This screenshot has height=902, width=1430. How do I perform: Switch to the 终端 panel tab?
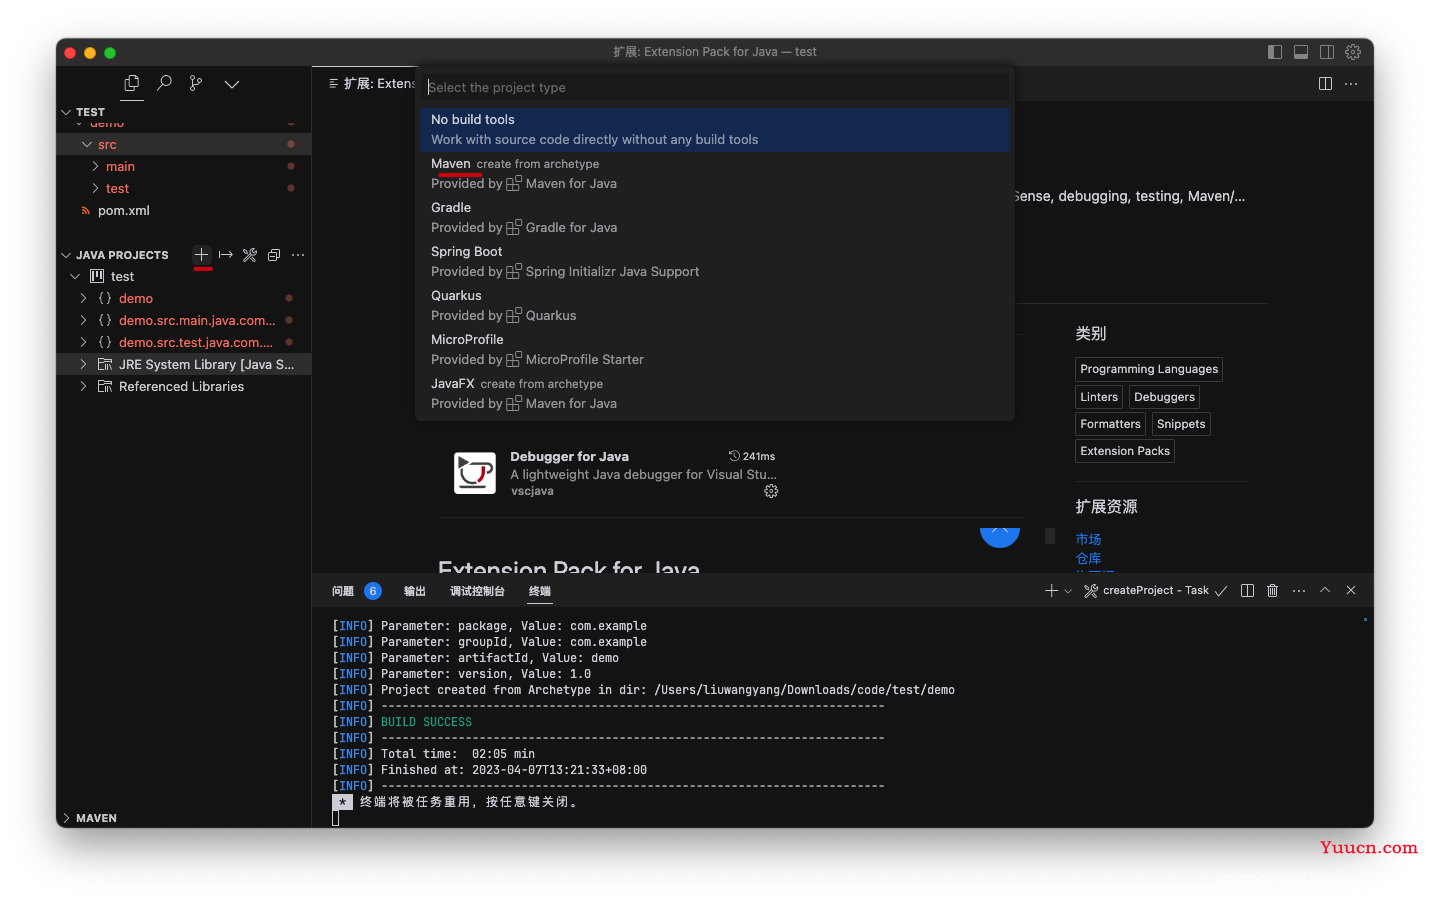[x=540, y=591]
